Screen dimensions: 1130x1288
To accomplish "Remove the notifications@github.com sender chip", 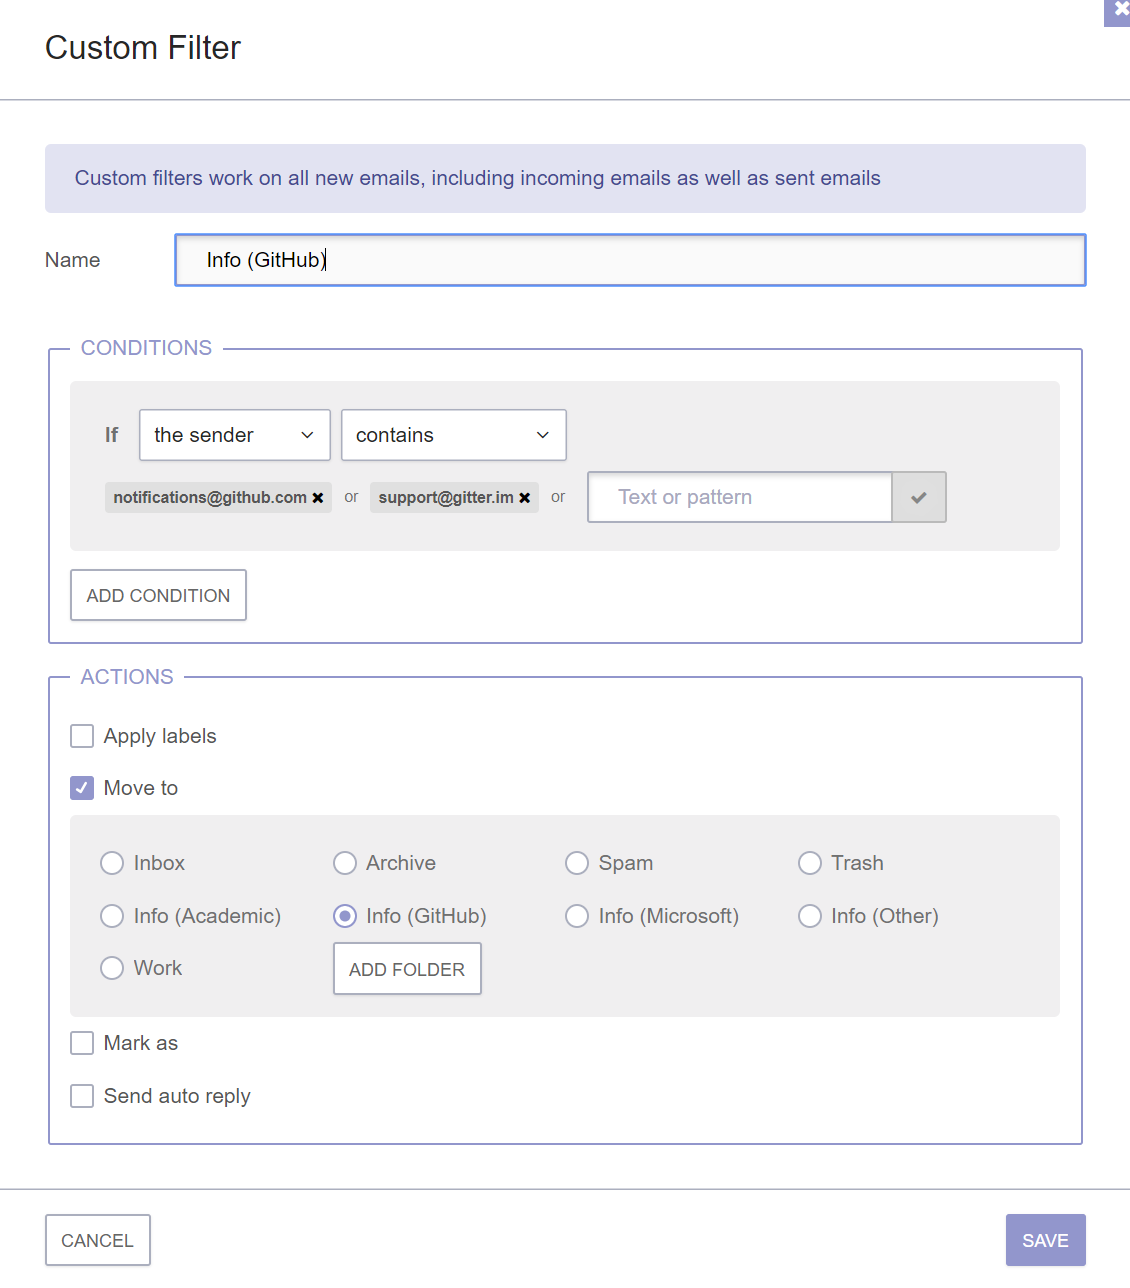I will pyautogui.click(x=318, y=498).
